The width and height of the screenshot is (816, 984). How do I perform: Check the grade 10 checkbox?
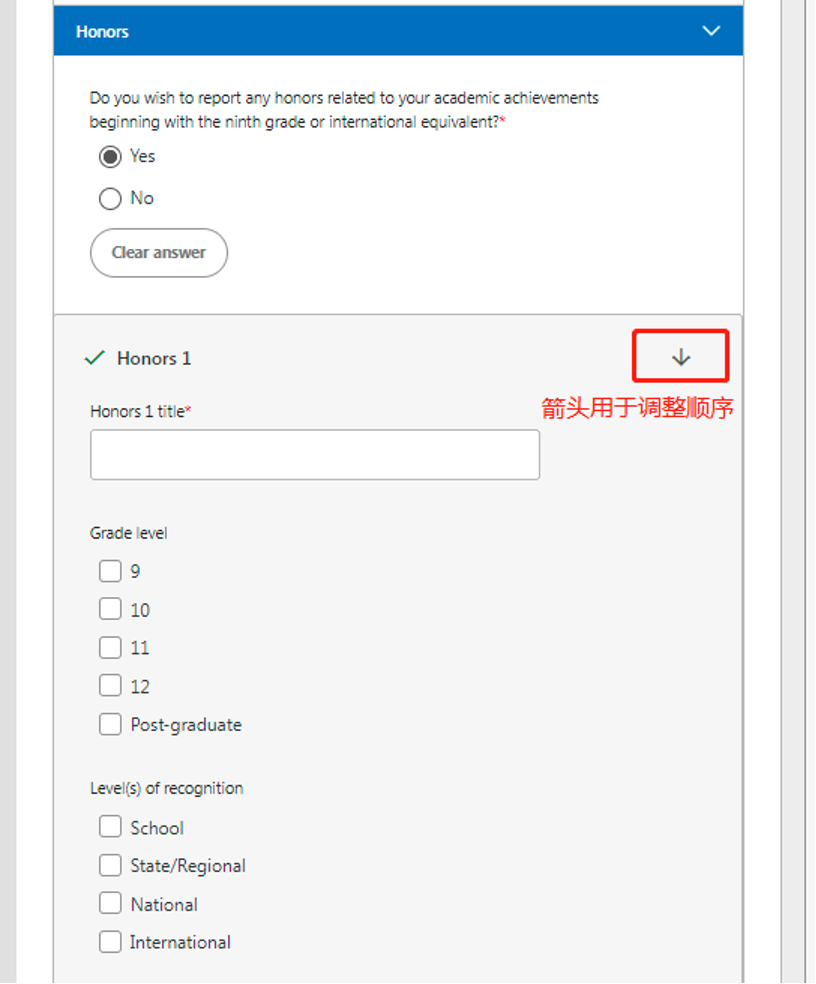point(110,610)
